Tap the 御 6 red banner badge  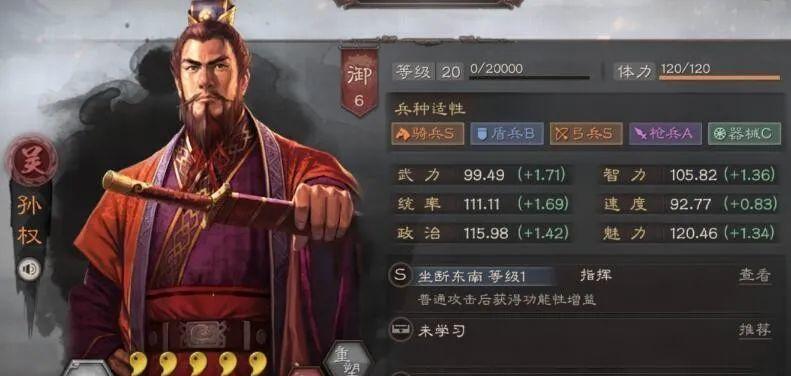[x=359, y=81]
